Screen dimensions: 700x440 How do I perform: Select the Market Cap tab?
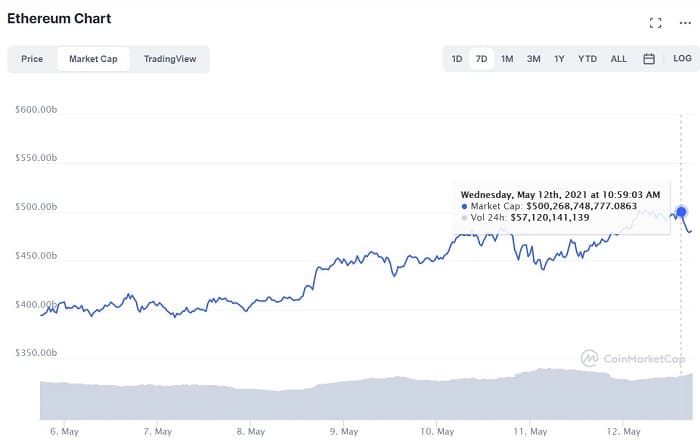point(93,59)
